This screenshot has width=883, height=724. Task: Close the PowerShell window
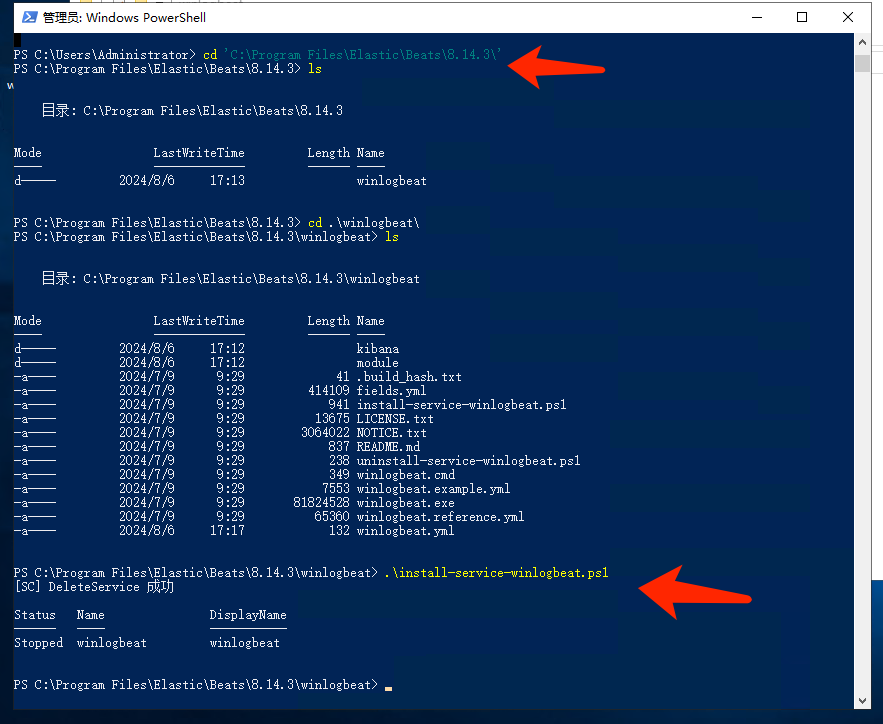coord(848,17)
